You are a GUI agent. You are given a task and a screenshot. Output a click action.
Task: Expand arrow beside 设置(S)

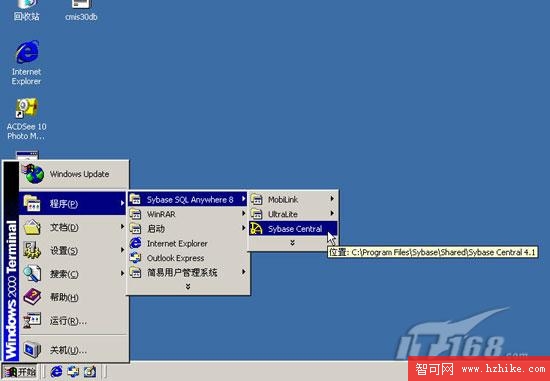pyautogui.click(x=122, y=250)
